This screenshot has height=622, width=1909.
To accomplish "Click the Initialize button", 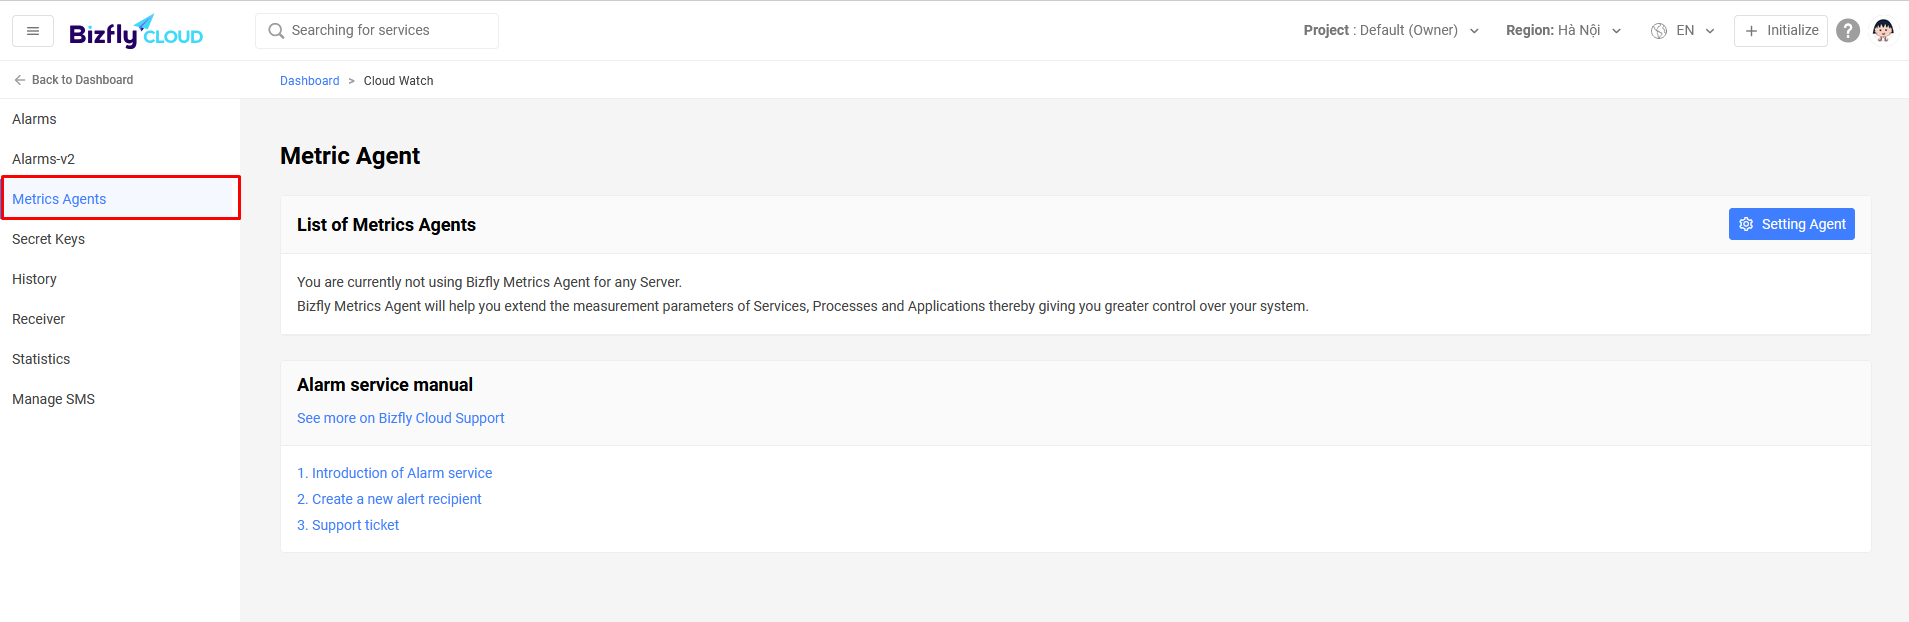I will click(1780, 31).
